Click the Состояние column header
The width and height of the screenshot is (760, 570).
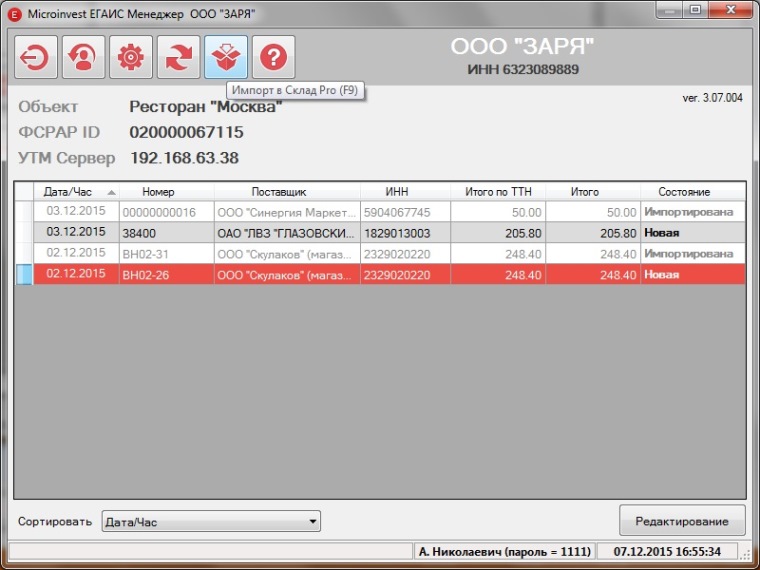click(x=684, y=192)
